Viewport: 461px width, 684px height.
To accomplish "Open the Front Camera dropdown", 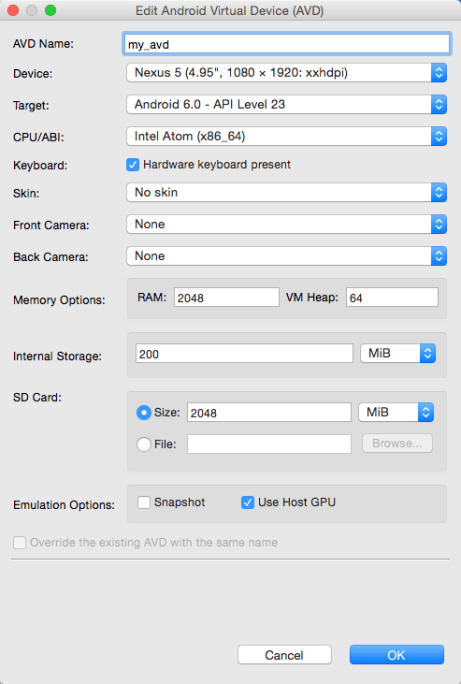I will tap(287, 224).
